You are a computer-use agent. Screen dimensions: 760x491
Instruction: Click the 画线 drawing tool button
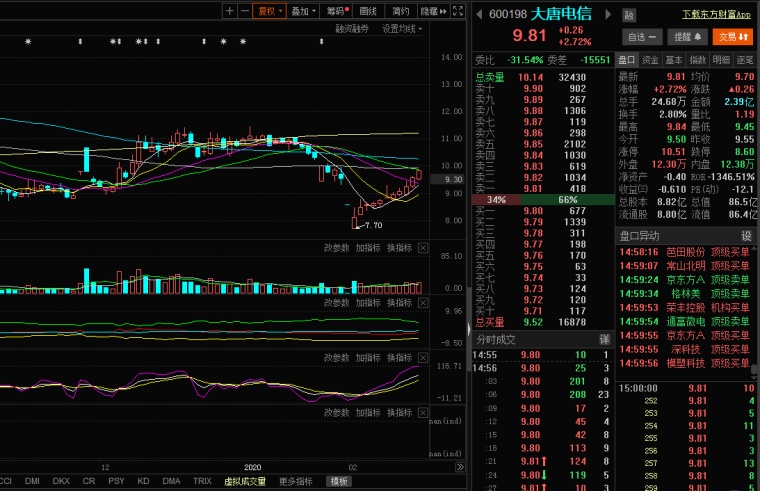pyautogui.click(x=368, y=11)
